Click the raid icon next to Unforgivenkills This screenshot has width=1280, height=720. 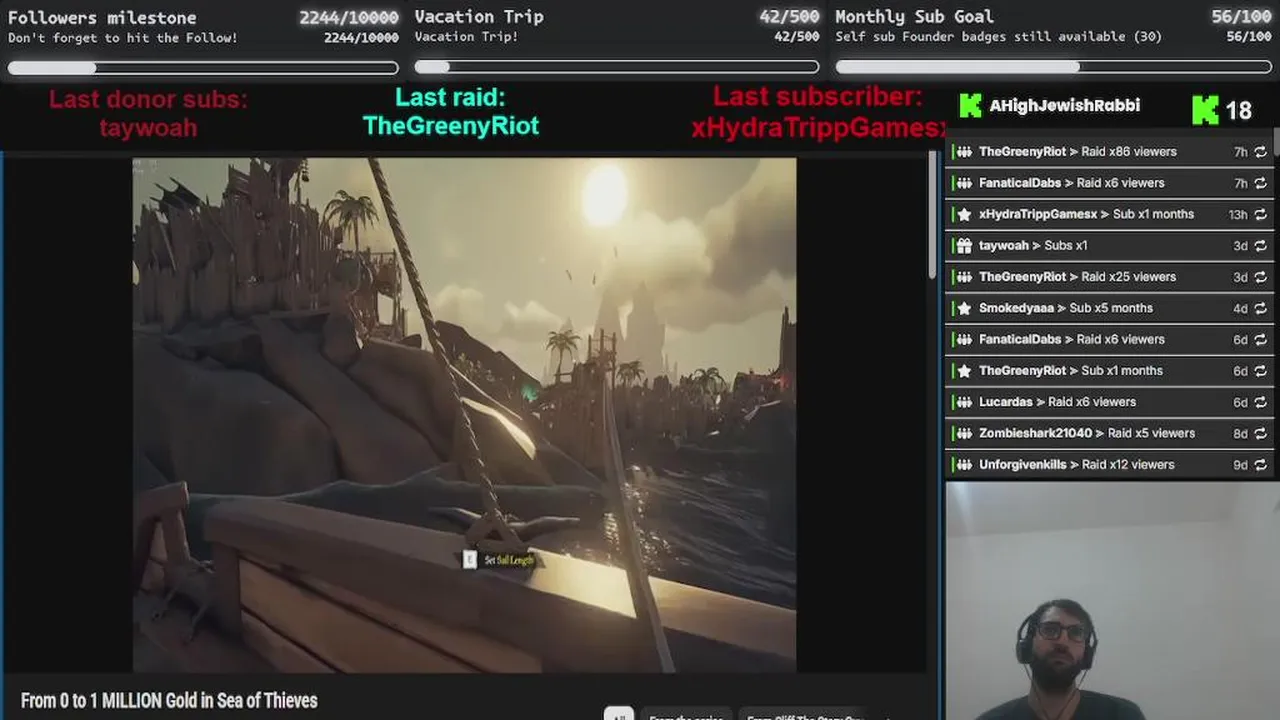pyautogui.click(x=964, y=464)
